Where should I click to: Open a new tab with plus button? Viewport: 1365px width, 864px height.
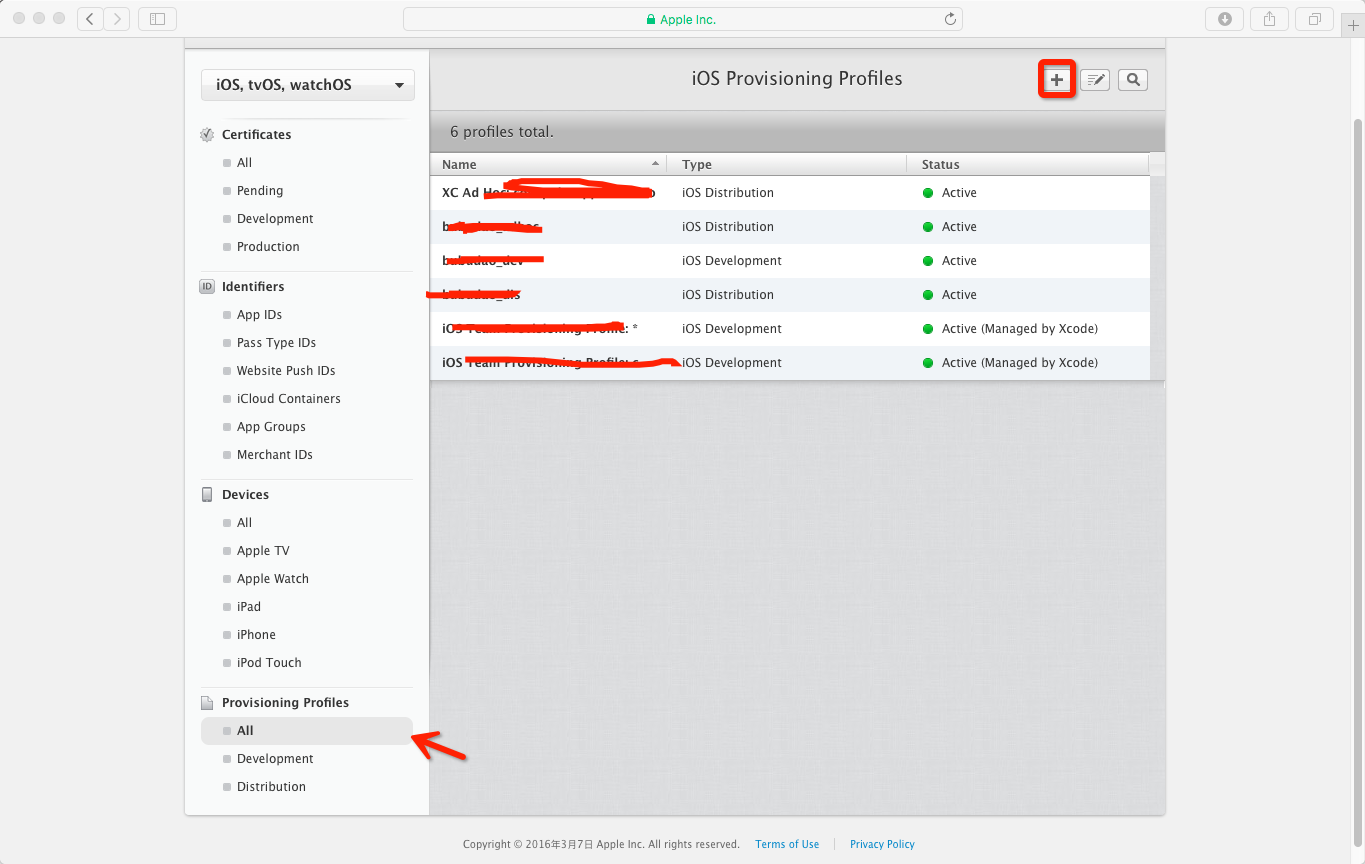click(x=1352, y=26)
